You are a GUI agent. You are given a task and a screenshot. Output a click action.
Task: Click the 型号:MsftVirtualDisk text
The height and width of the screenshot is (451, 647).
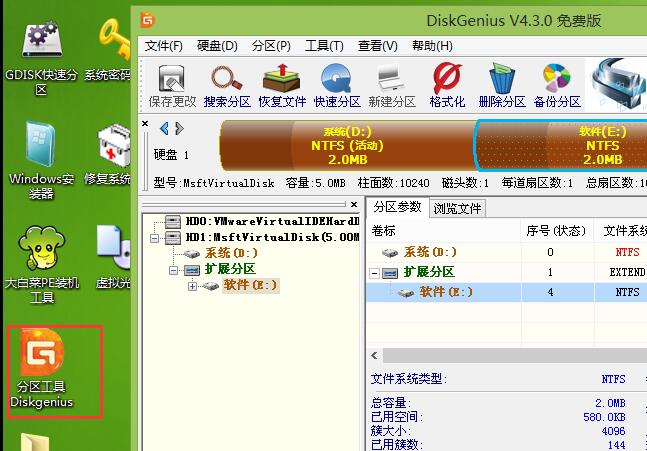tap(214, 183)
